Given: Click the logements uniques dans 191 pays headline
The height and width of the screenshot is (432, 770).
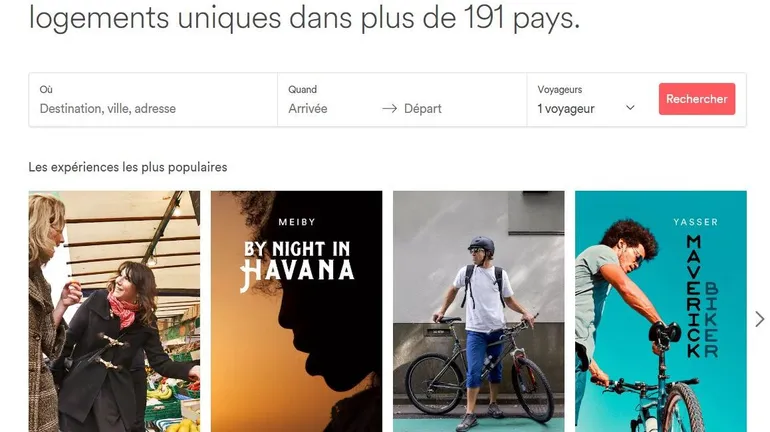Looking at the screenshot, I should (304, 18).
